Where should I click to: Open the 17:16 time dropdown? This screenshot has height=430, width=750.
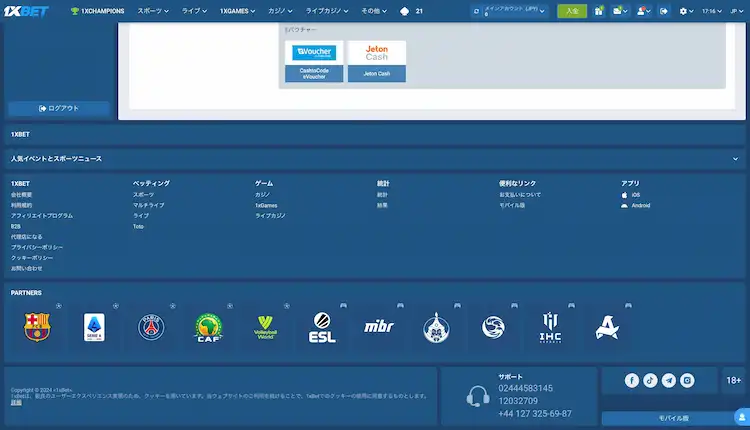(x=712, y=11)
